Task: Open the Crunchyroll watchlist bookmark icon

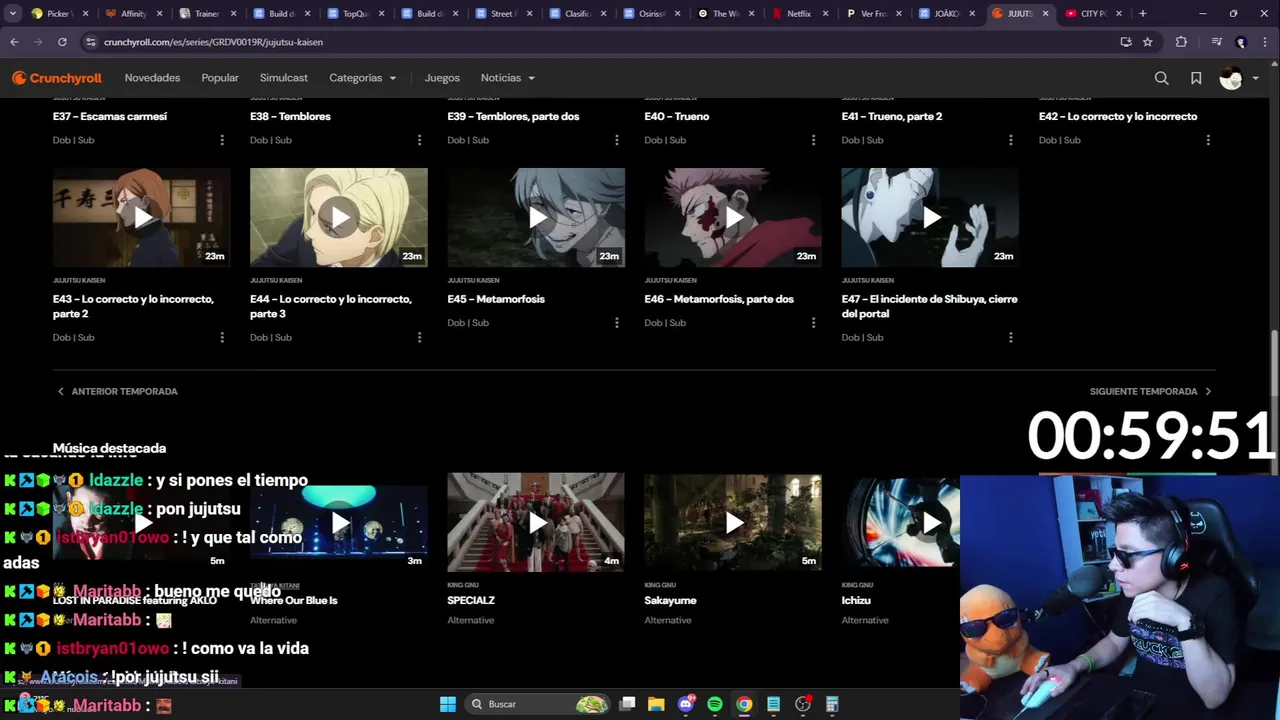Action: 1196,78
